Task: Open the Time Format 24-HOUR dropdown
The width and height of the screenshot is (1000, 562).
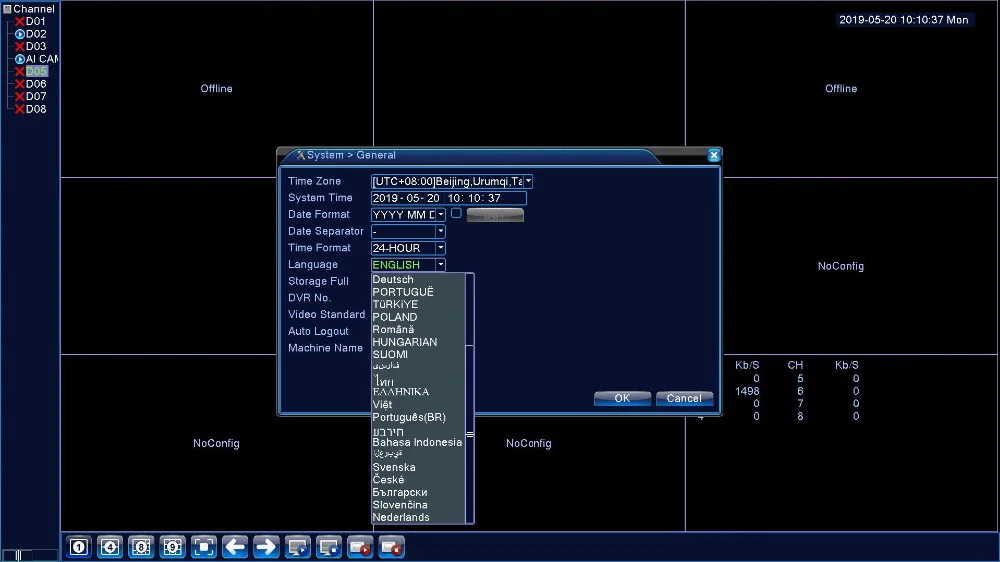Action: coord(408,248)
